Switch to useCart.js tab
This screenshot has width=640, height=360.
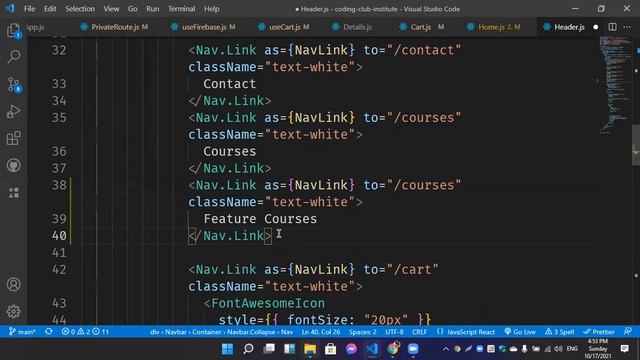pyautogui.click(x=284, y=27)
